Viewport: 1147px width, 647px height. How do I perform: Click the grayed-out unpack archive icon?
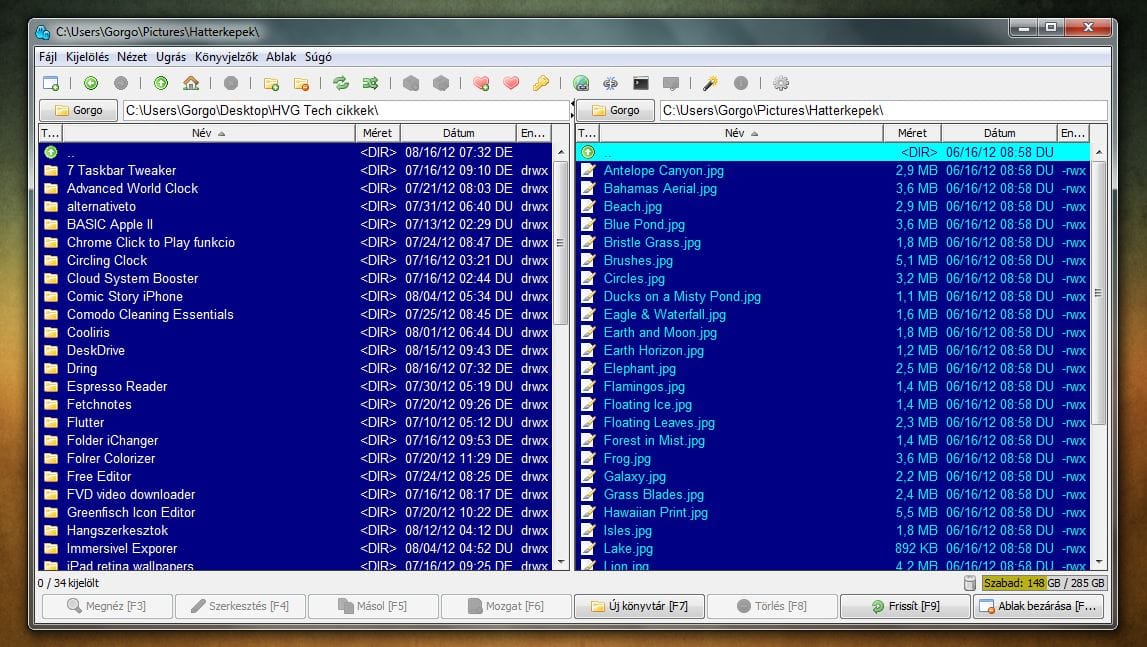click(x=441, y=83)
